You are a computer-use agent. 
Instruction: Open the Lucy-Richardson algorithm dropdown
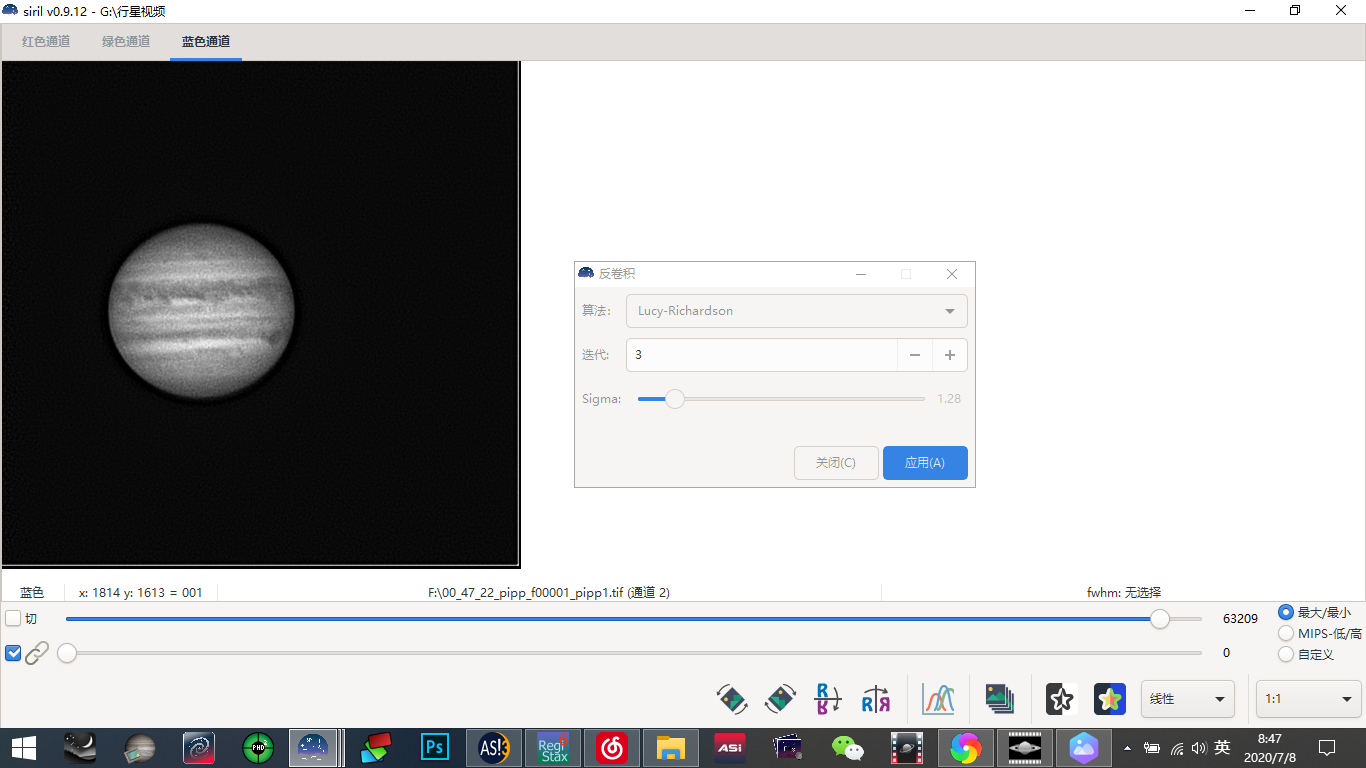coord(796,311)
